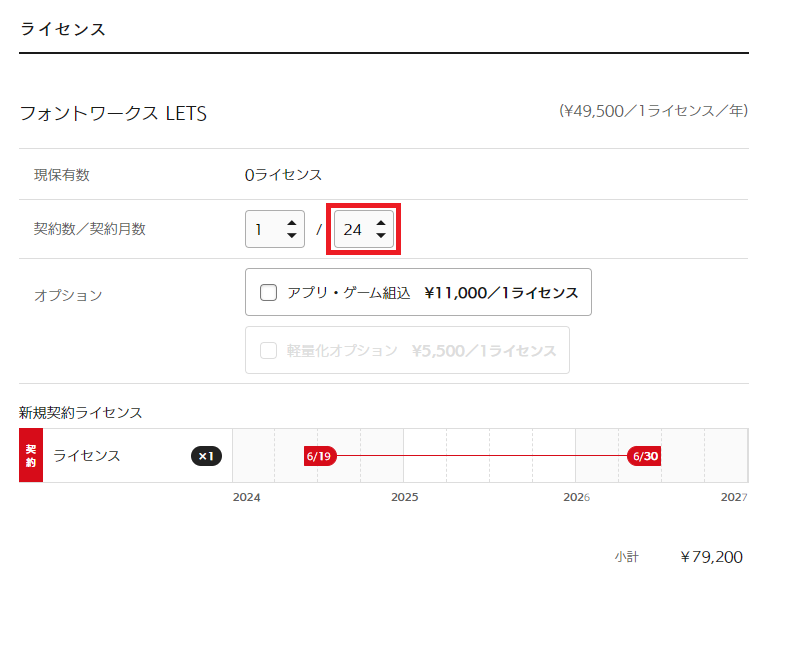
Task: Decrease contract months stepper down arrow
Action: click(381, 235)
